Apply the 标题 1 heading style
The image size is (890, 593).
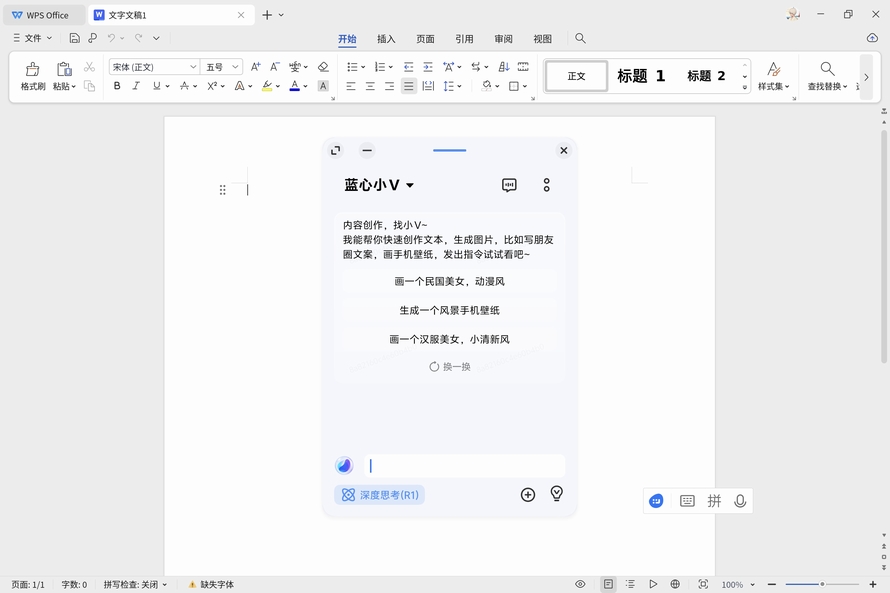(x=641, y=76)
